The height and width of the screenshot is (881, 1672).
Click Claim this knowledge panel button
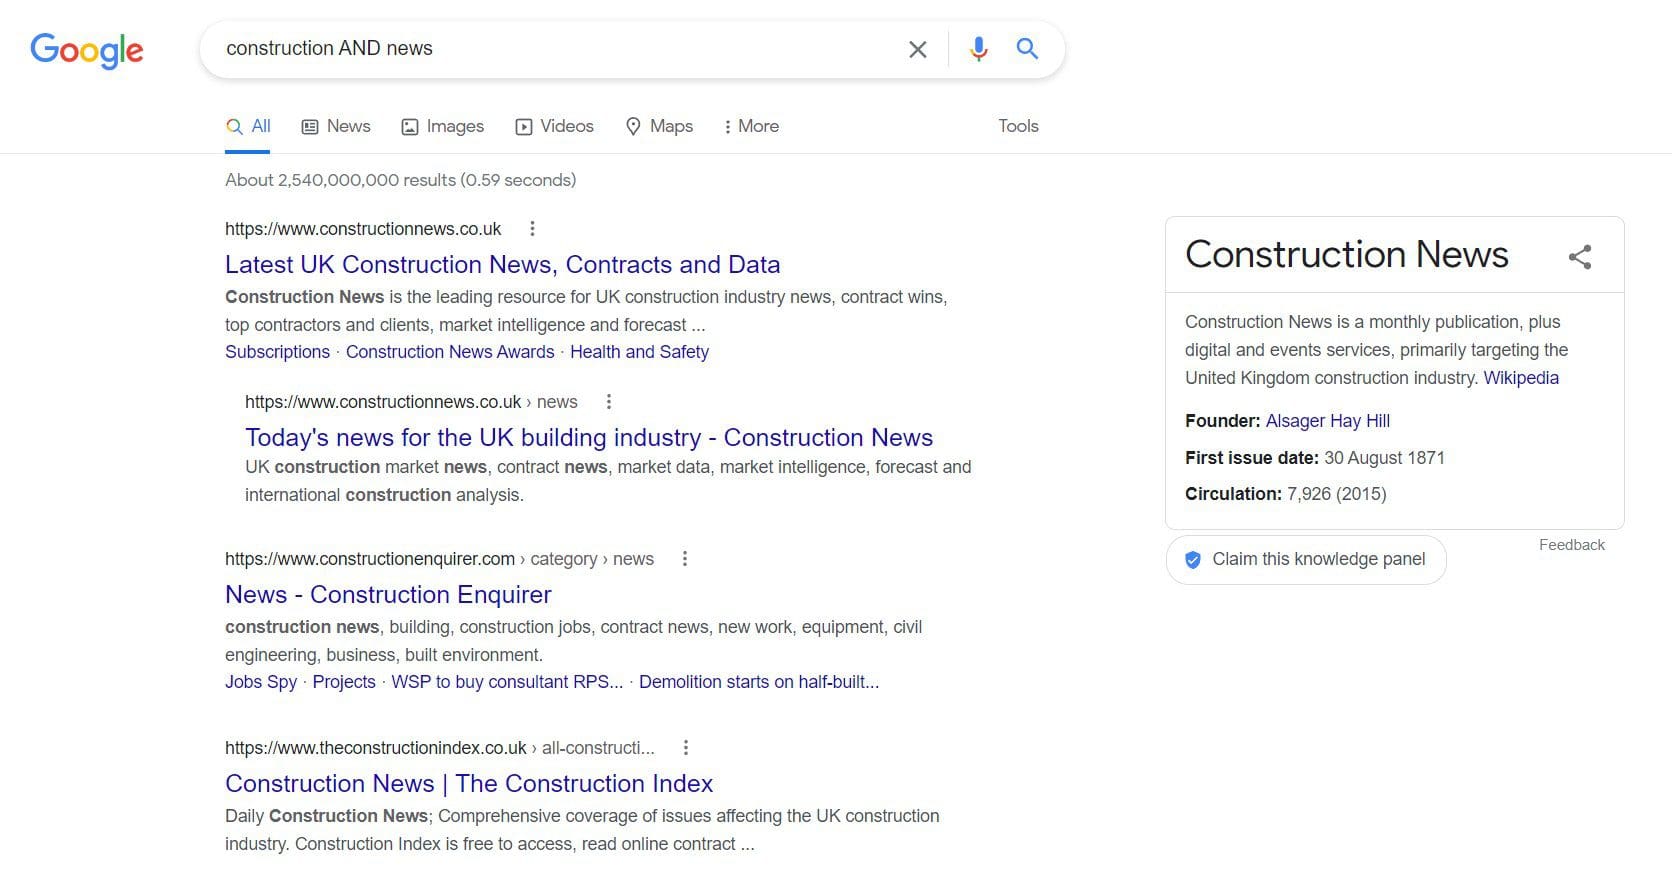(x=1306, y=559)
